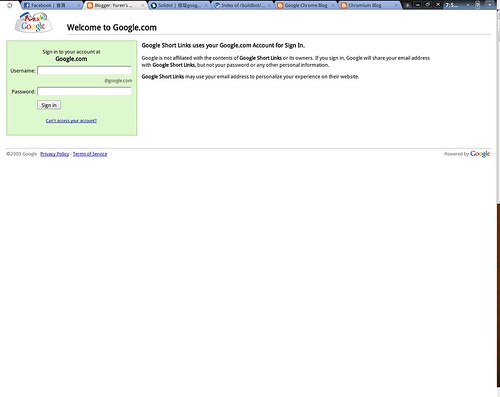Click the question-mark status icon in the top bar
500x397 pixels.
click(x=477, y=5)
